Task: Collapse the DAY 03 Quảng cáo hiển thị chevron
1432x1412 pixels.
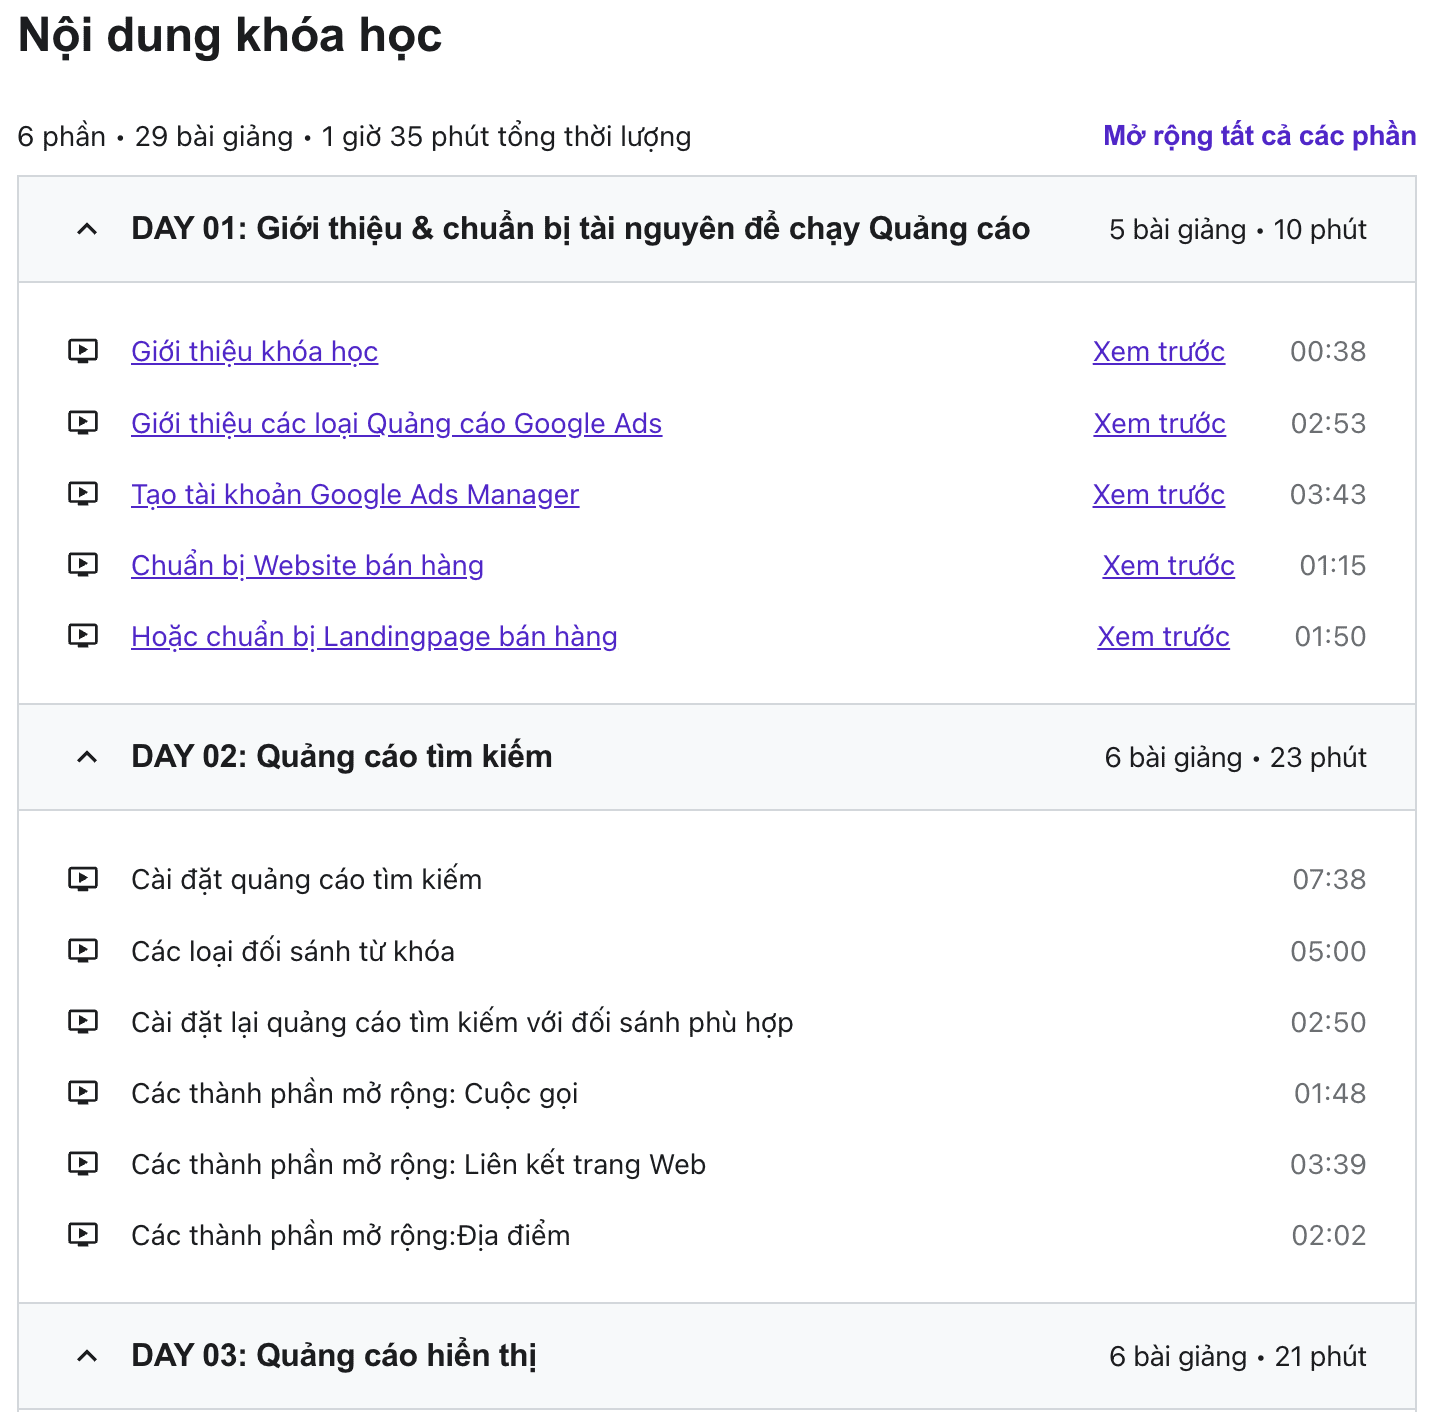Action: (87, 1356)
